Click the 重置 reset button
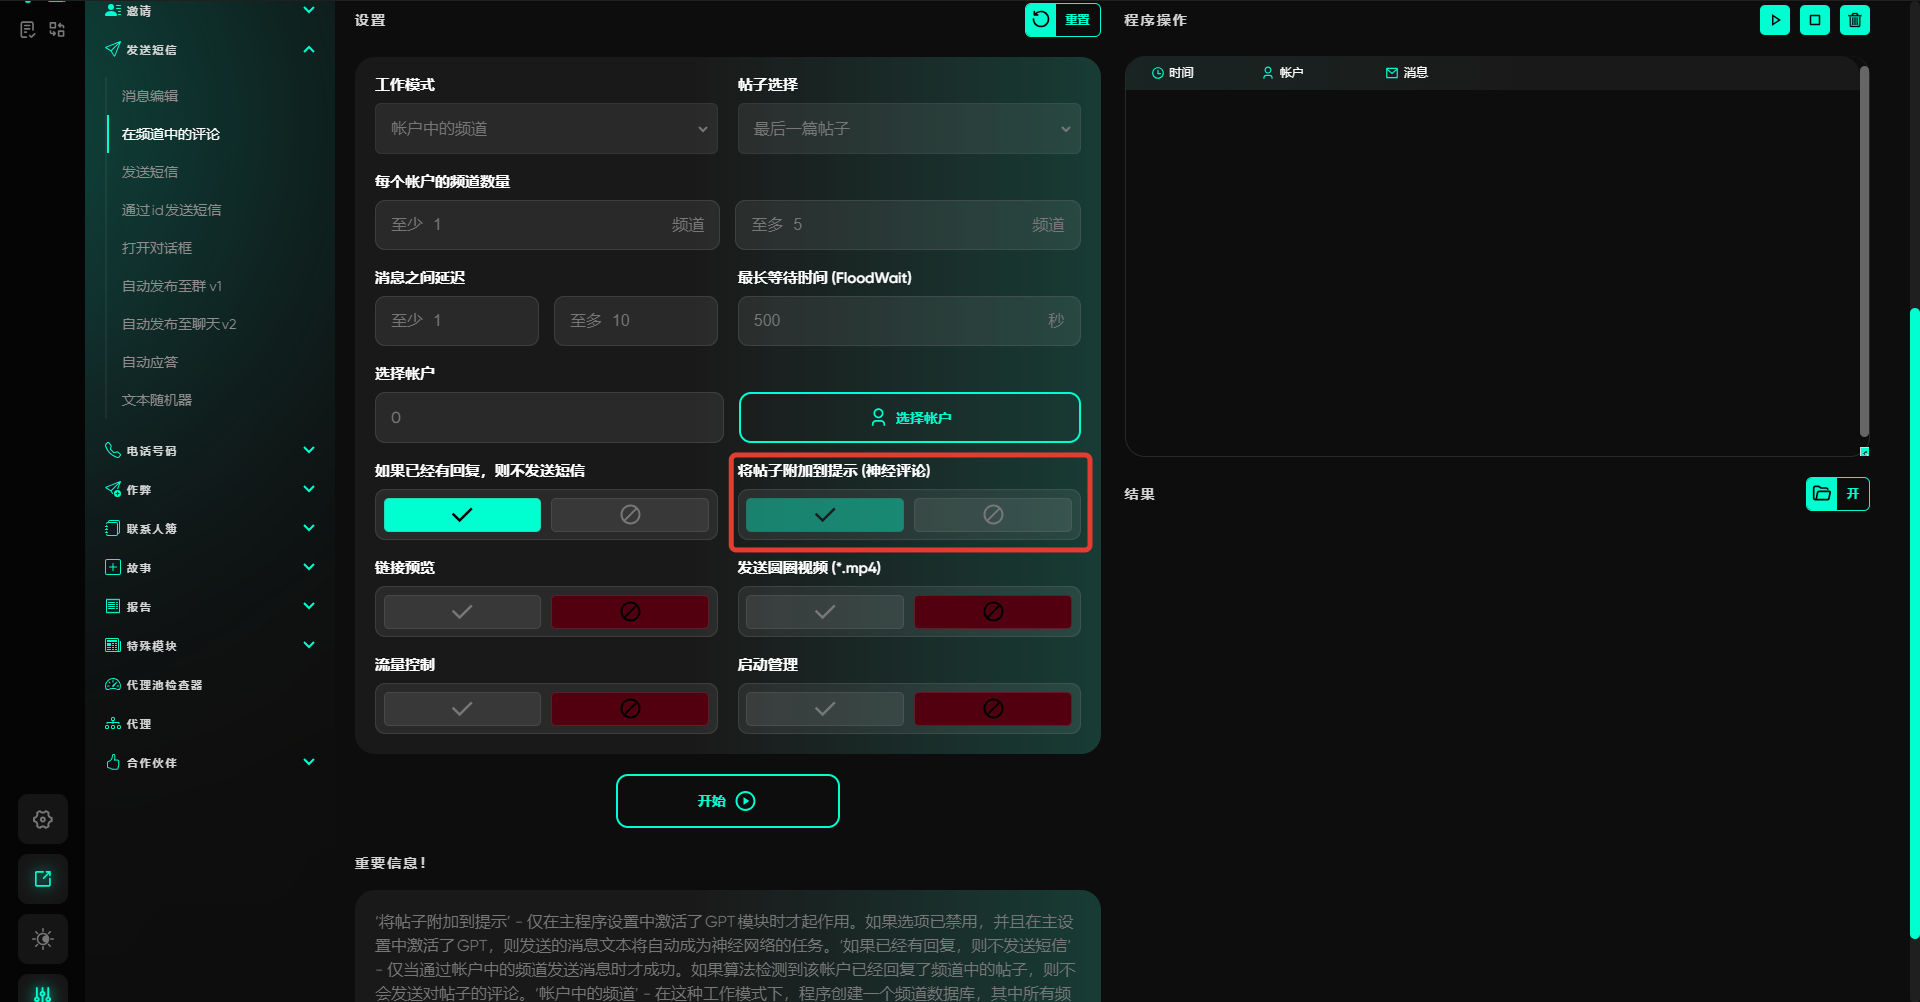This screenshot has width=1920, height=1002. pos(1062,20)
